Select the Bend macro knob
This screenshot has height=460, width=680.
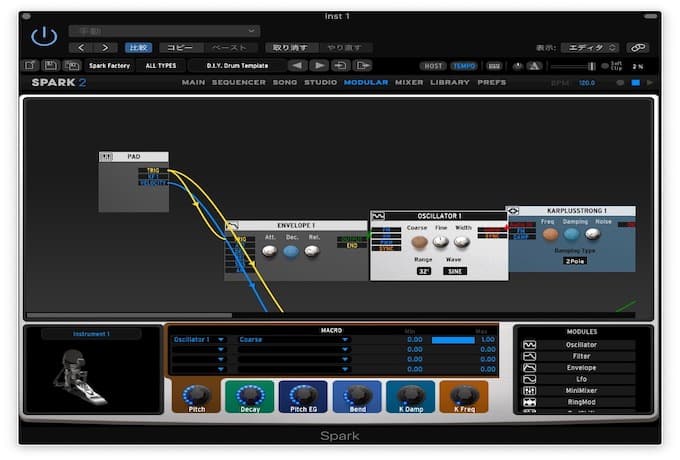click(x=357, y=397)
